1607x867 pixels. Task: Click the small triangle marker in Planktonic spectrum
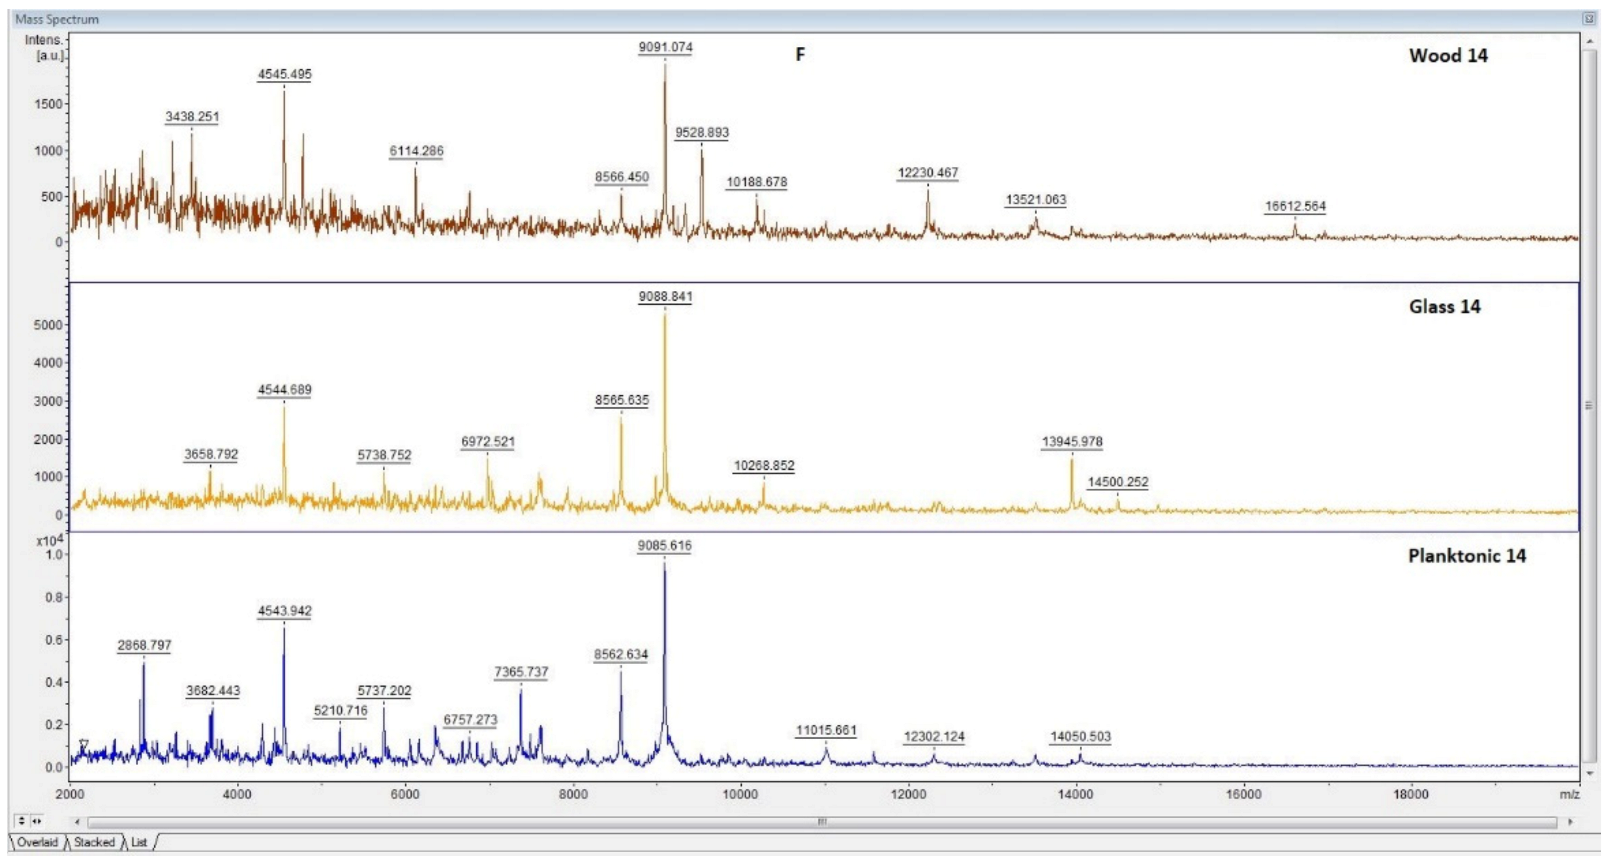point(84,744)
